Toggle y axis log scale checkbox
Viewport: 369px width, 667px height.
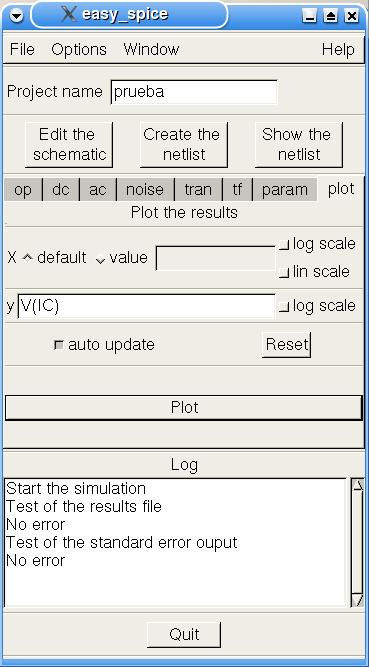point(284,307)
